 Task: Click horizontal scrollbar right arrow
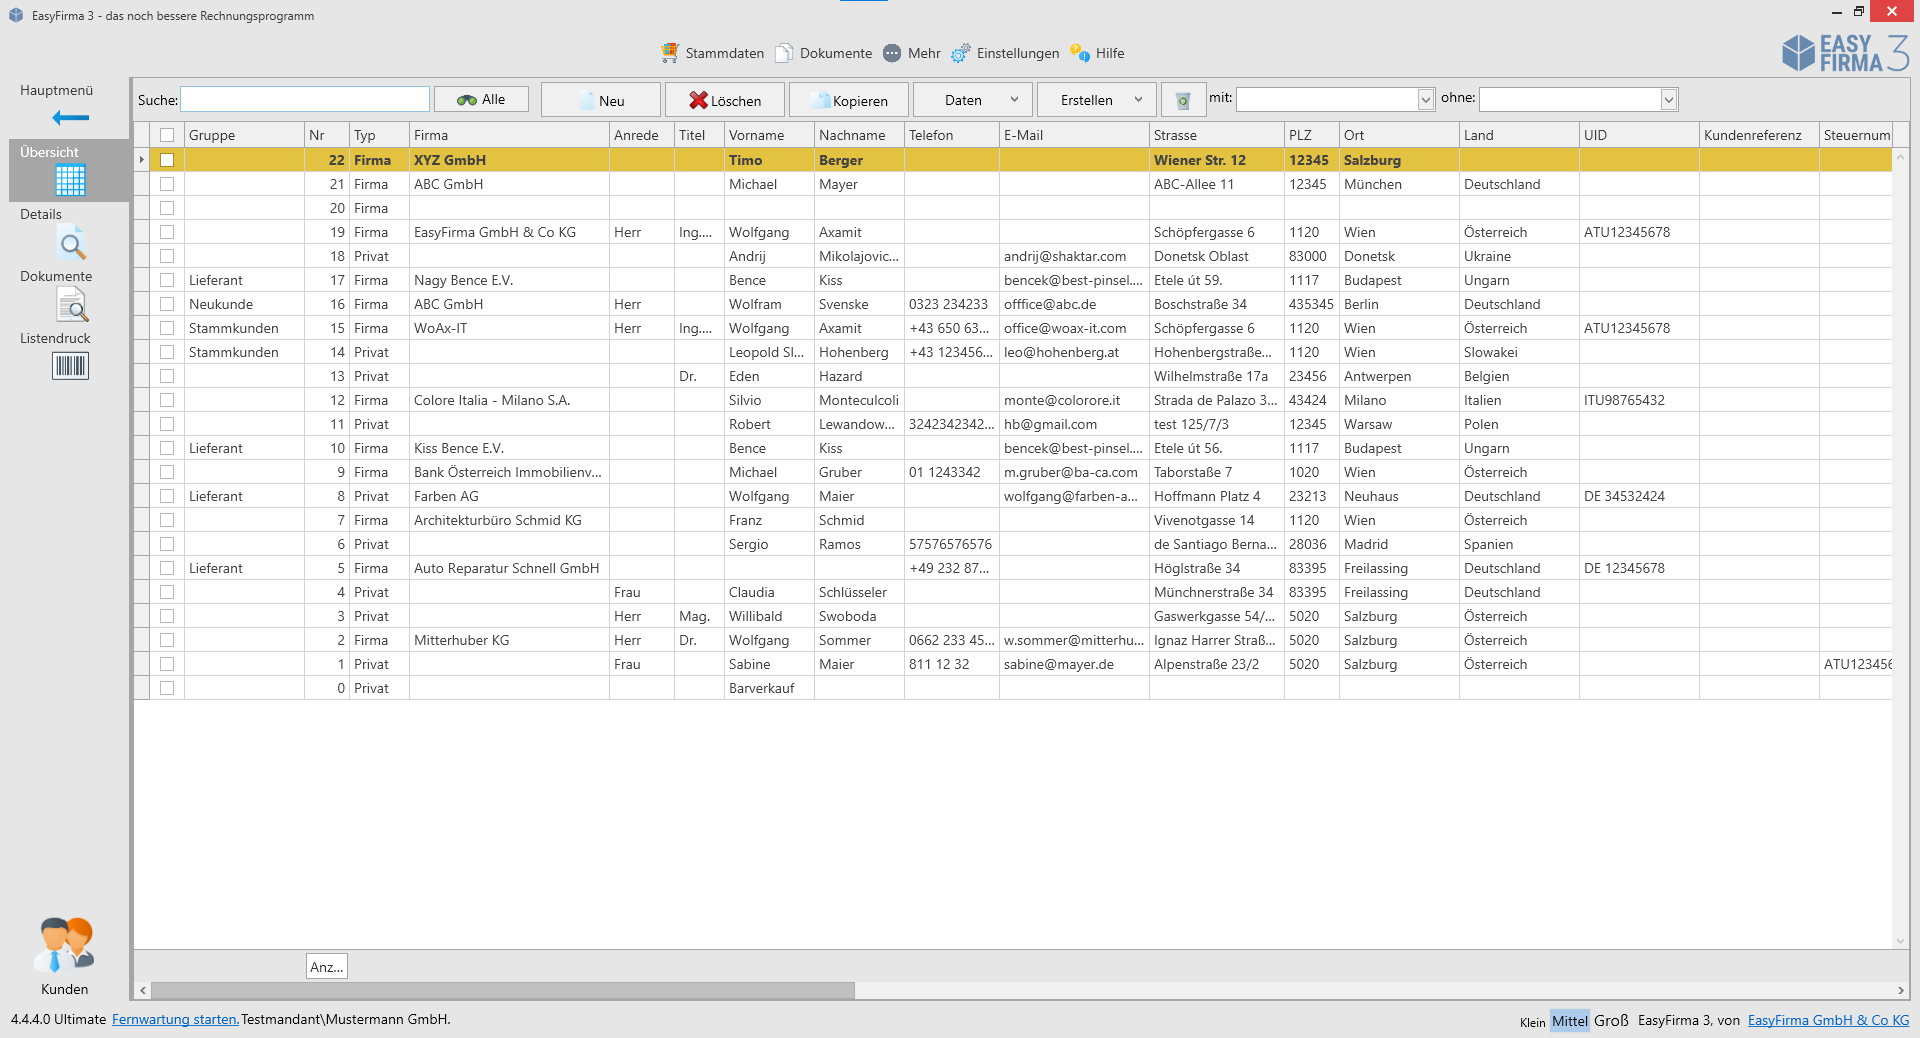1900,990
